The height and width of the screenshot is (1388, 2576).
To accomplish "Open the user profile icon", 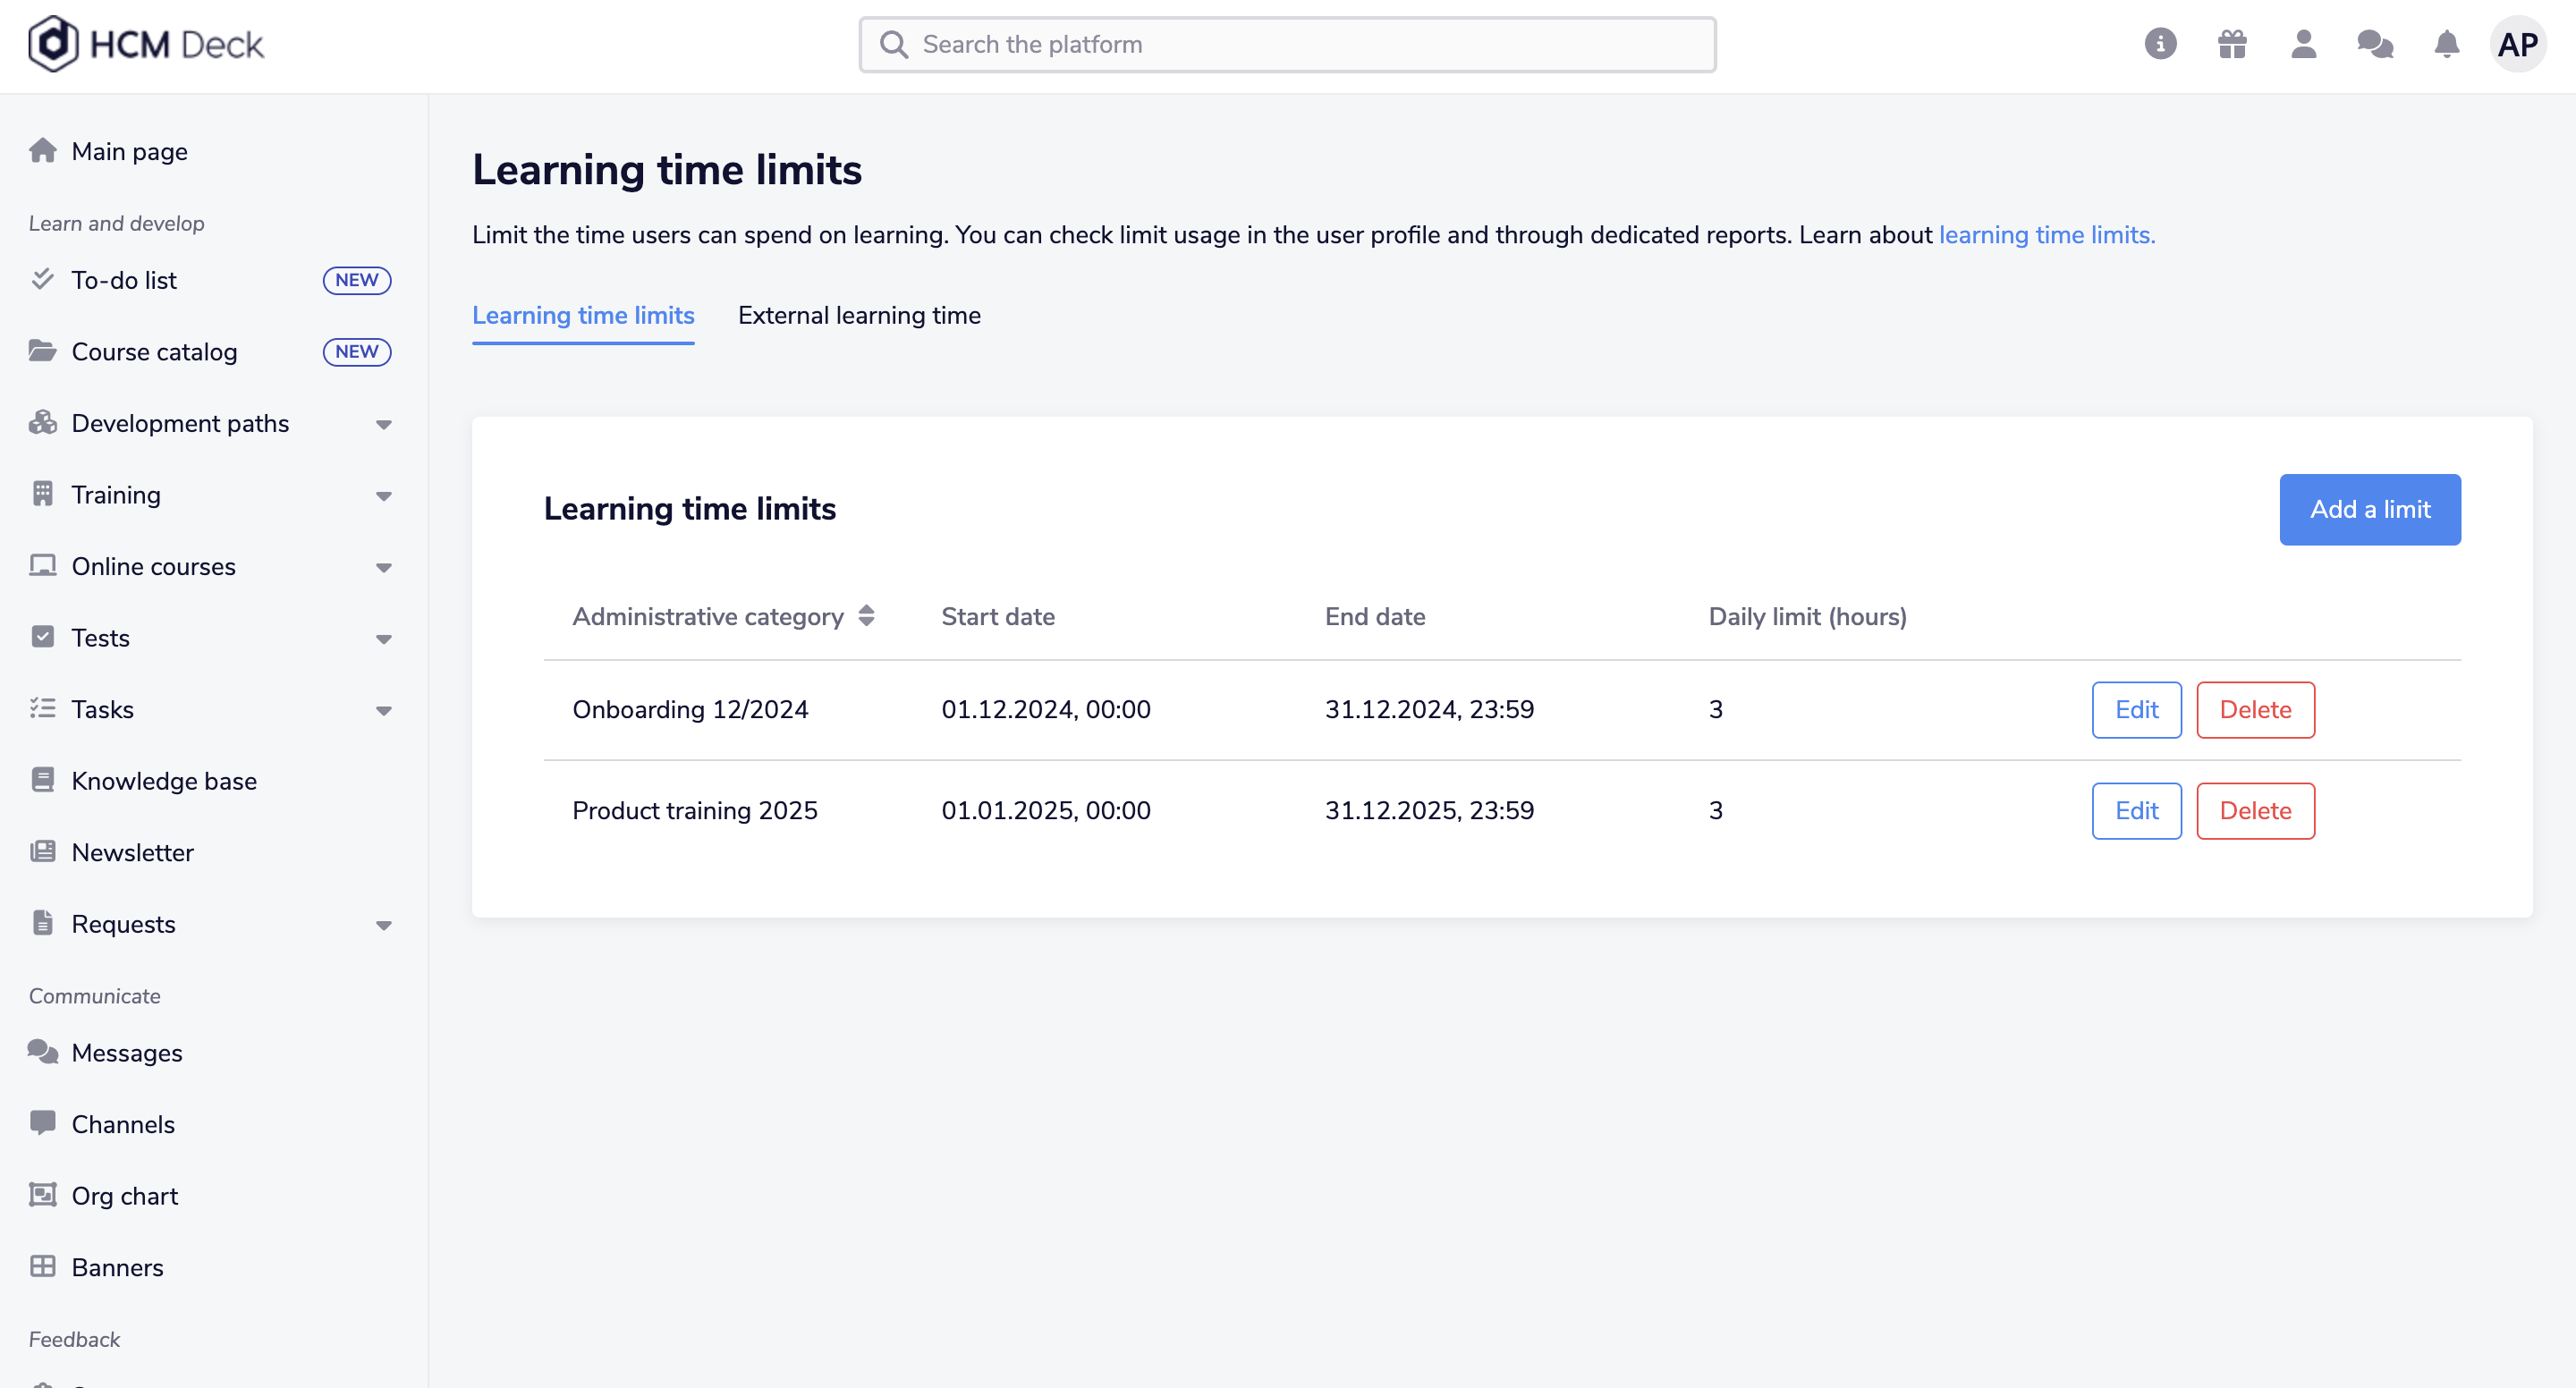I will 2303,44.
